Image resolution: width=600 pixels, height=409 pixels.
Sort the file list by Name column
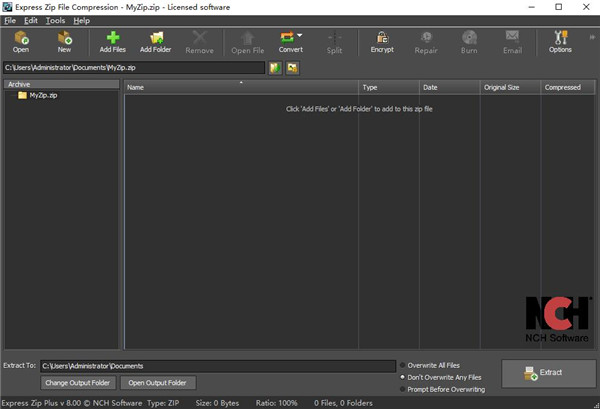click(240, 87)
